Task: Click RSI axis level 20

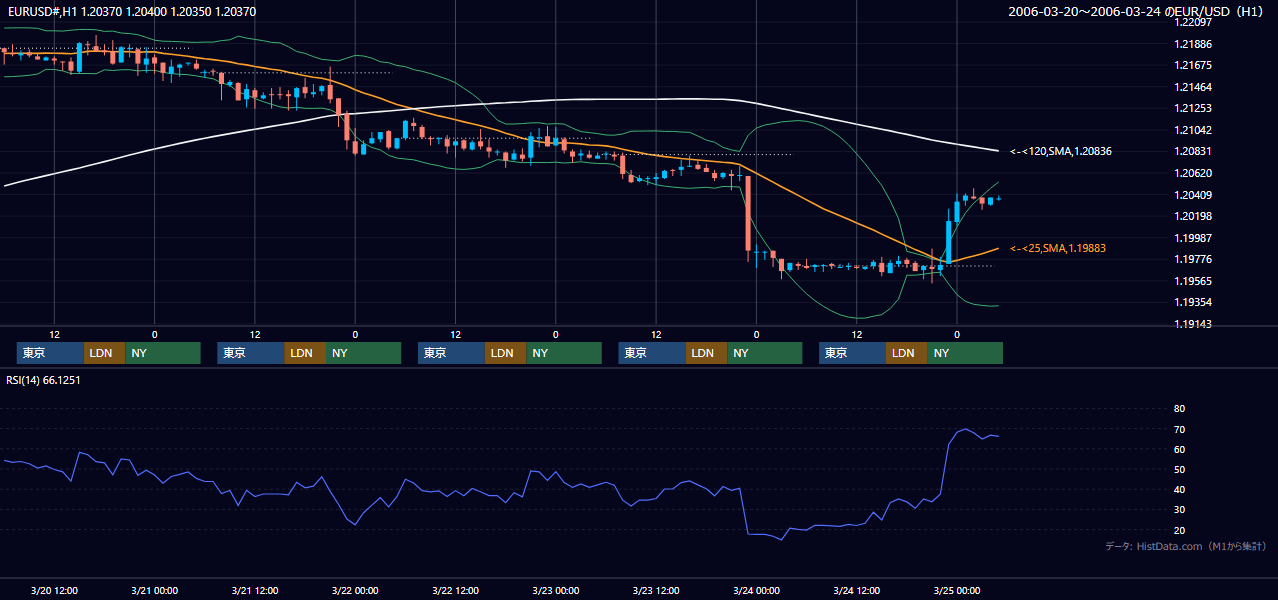Action: pyautogui.click(x=1179, y=530)
